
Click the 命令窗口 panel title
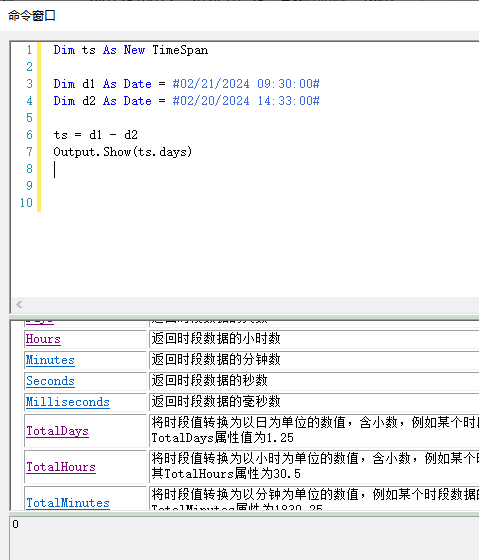click(x=32, y=16)
